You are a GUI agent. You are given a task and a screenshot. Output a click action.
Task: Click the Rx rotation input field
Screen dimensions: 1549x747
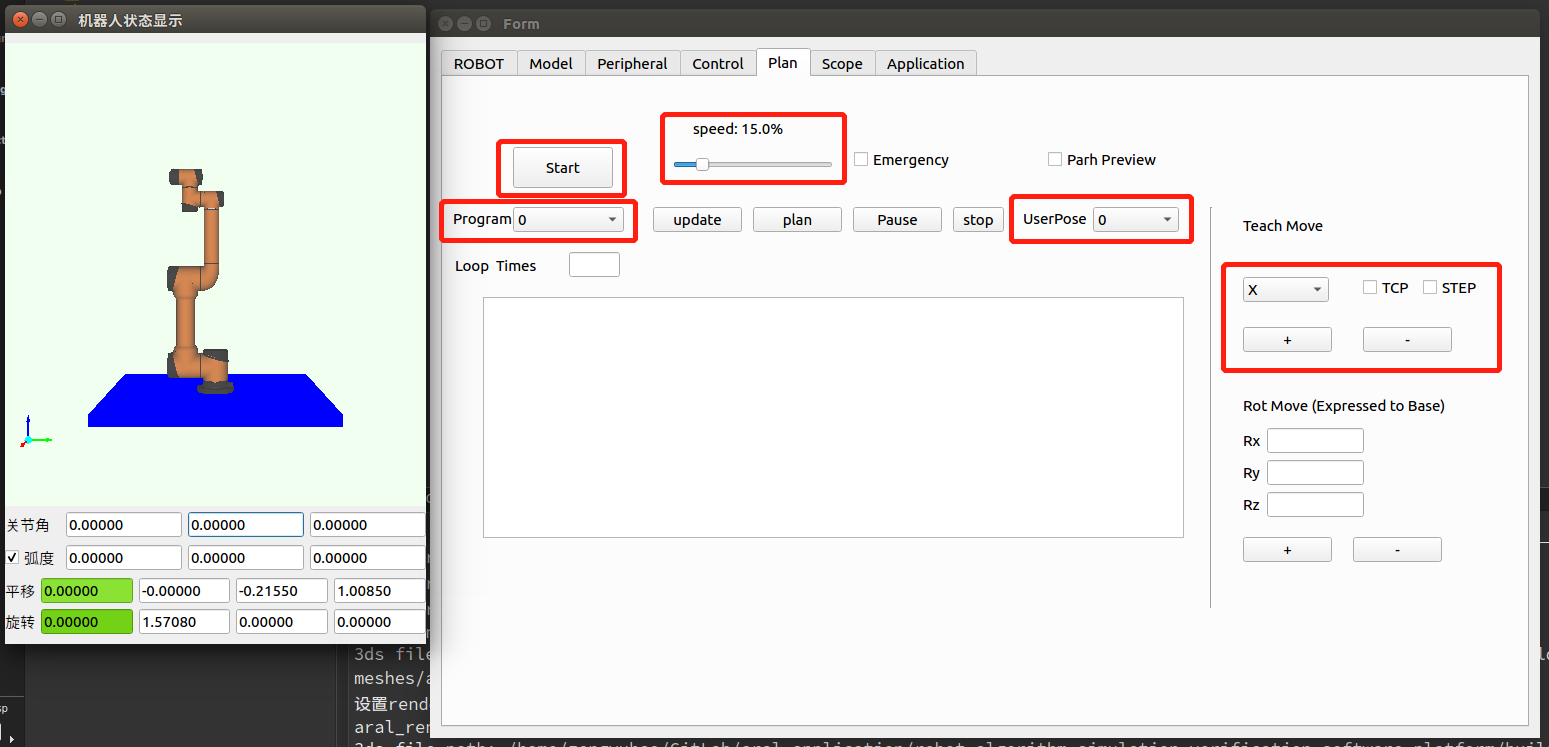point(1315,440)
